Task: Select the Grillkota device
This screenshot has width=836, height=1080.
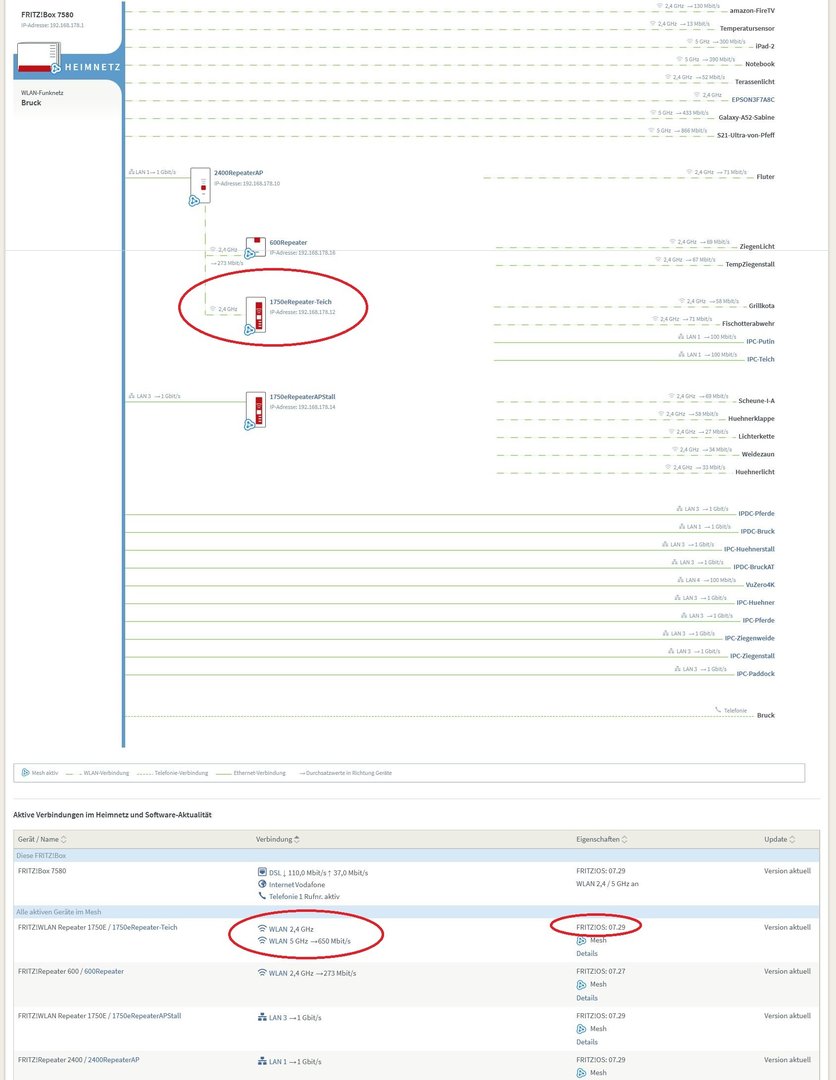Action: click(x=762, y=306)
